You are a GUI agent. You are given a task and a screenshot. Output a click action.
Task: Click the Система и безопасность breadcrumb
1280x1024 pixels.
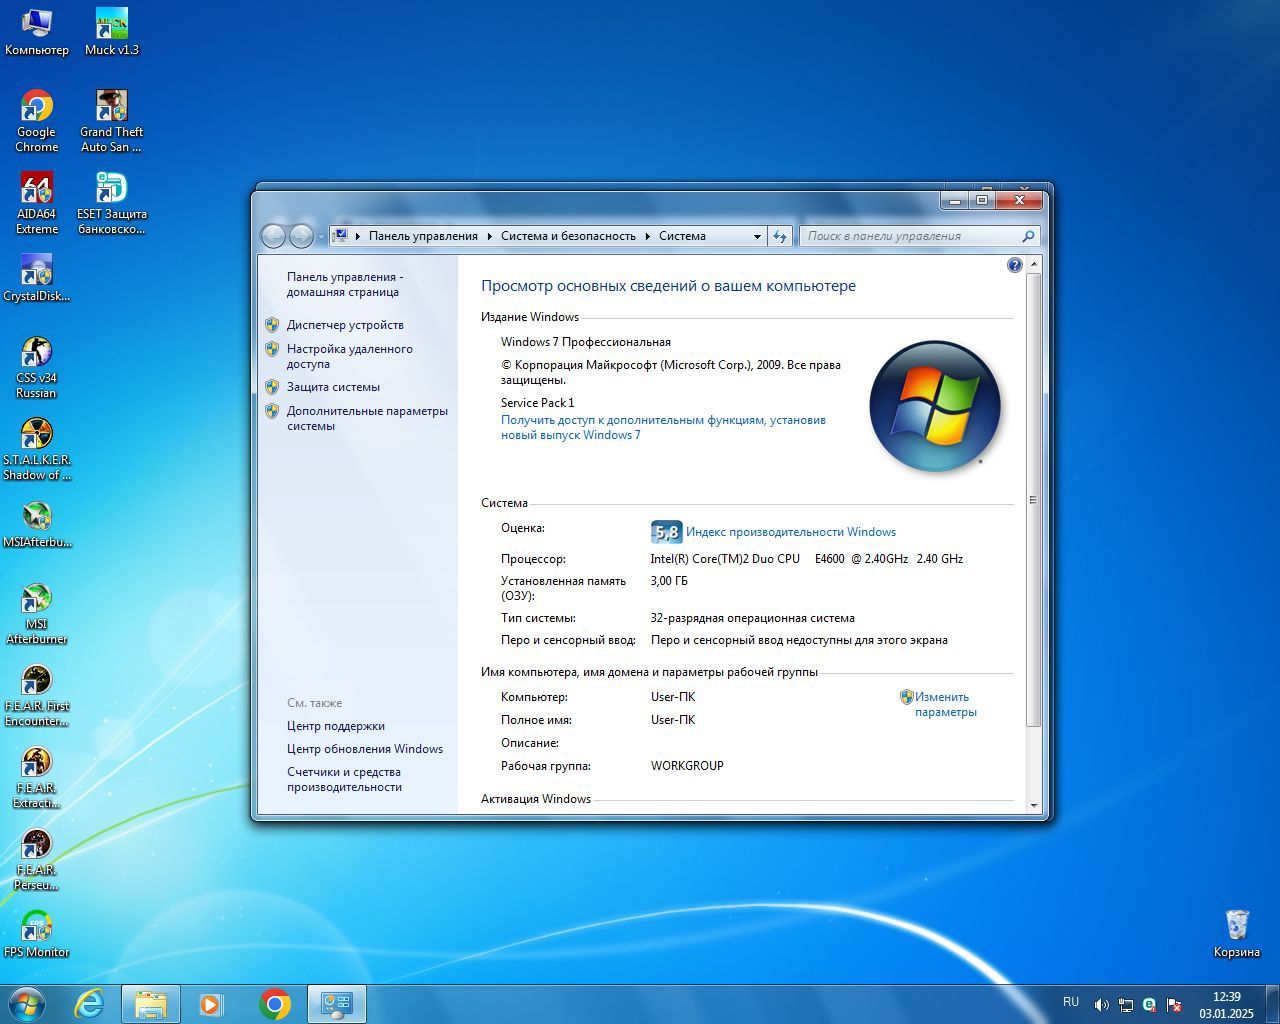click(x=568, y=236)
